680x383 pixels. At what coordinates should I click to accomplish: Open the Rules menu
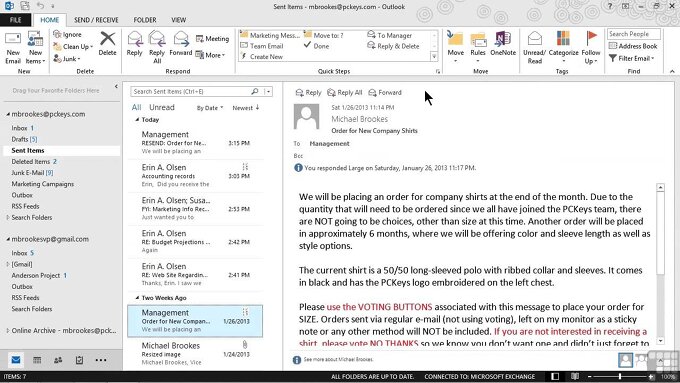(478, 48)
